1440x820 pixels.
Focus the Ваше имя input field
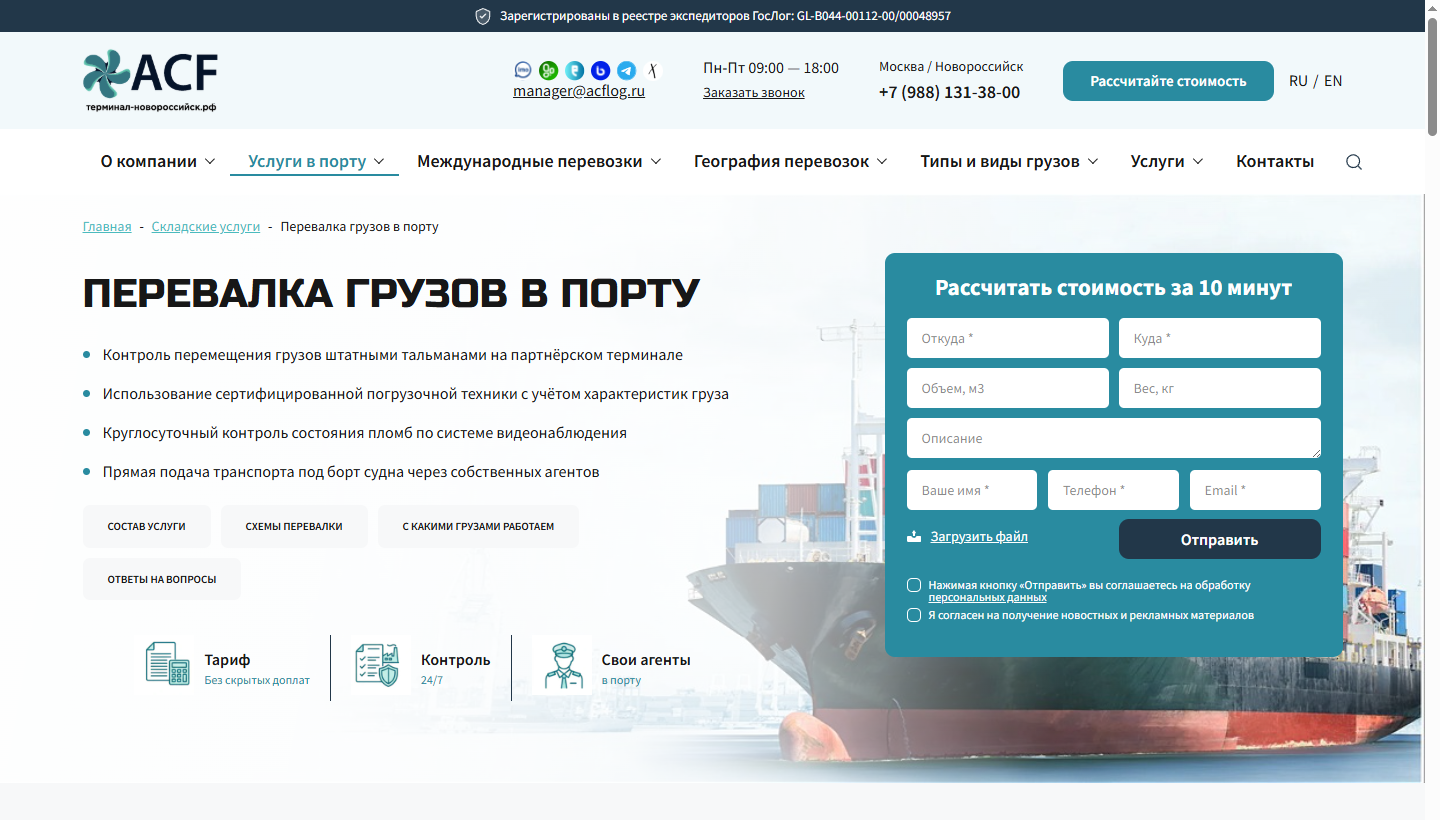(972, 490)
